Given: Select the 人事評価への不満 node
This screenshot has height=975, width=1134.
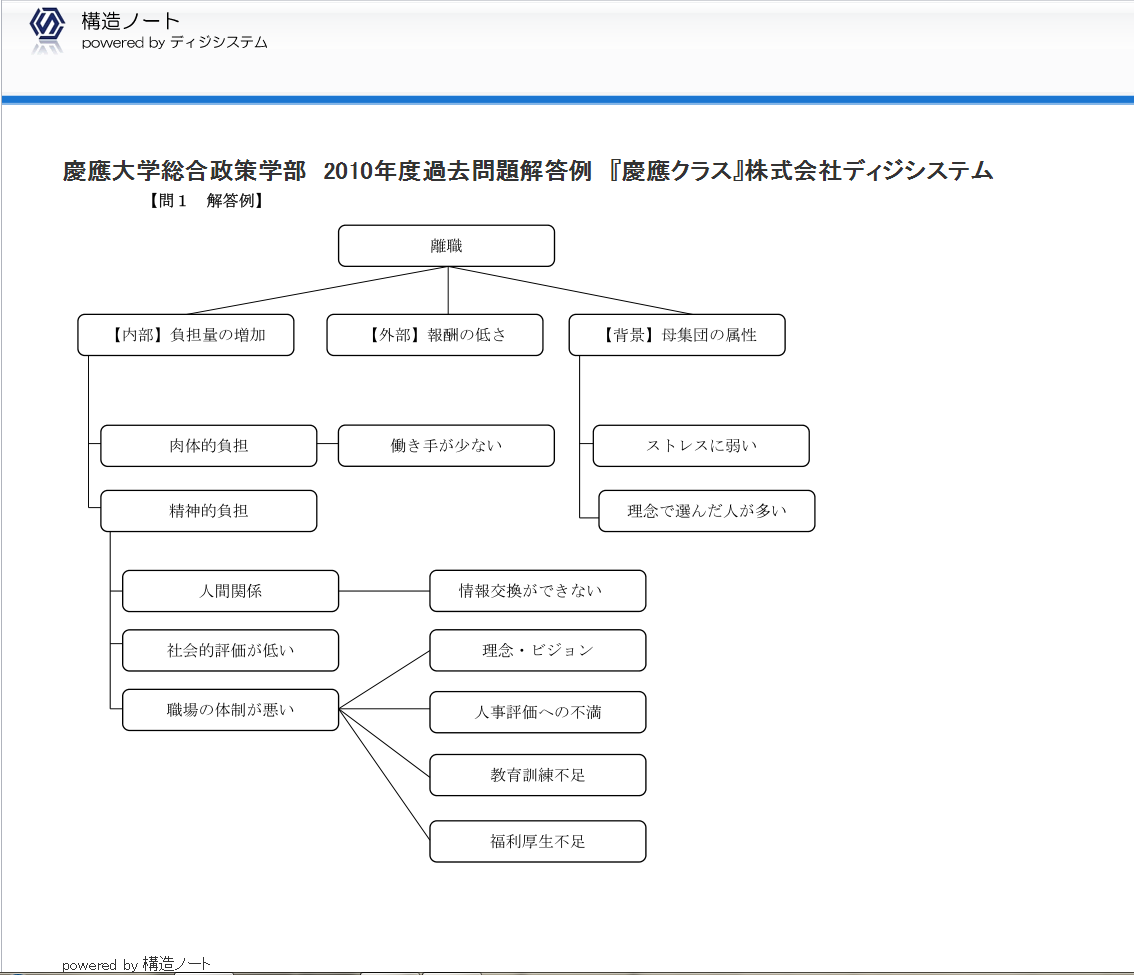Looking at the screenshot, I should tap(538, 712).
